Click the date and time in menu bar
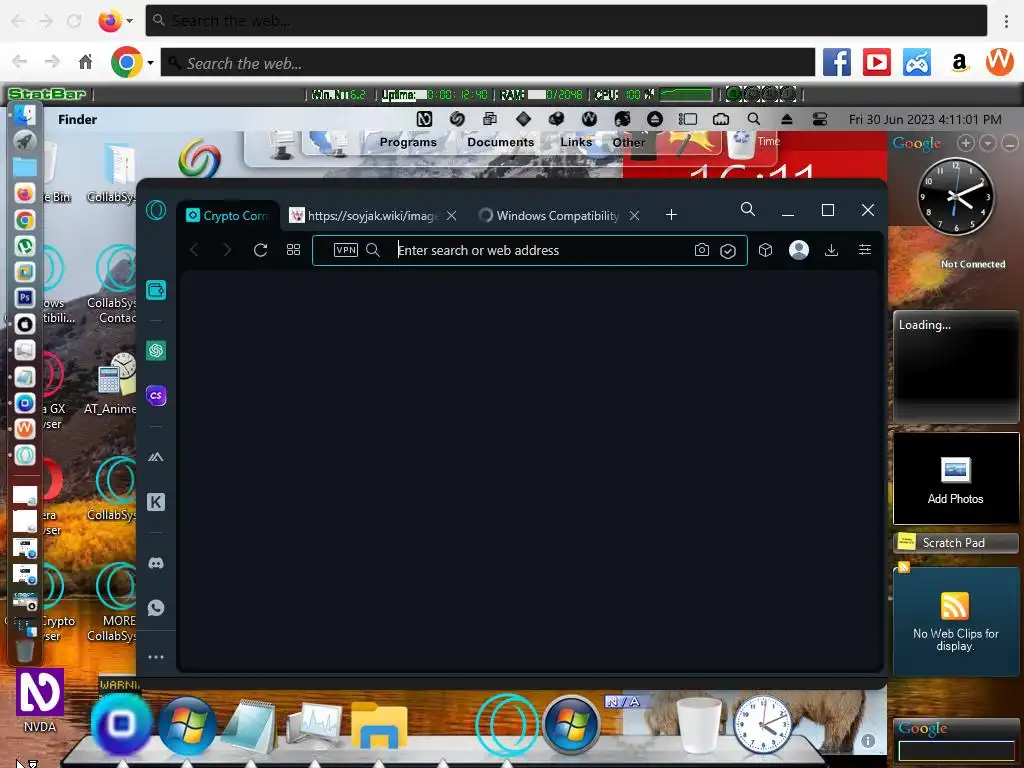 pos(925,120)
